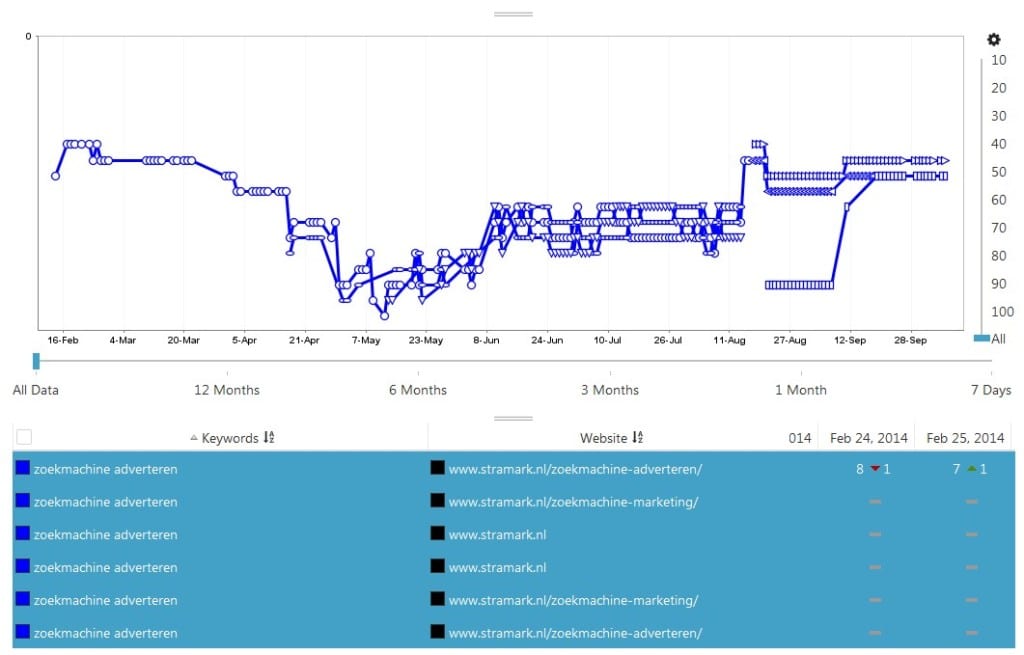The width and height of the screenshot is (1024, 655).
Task: Select the 7 Days range
Action: (991, 390)
